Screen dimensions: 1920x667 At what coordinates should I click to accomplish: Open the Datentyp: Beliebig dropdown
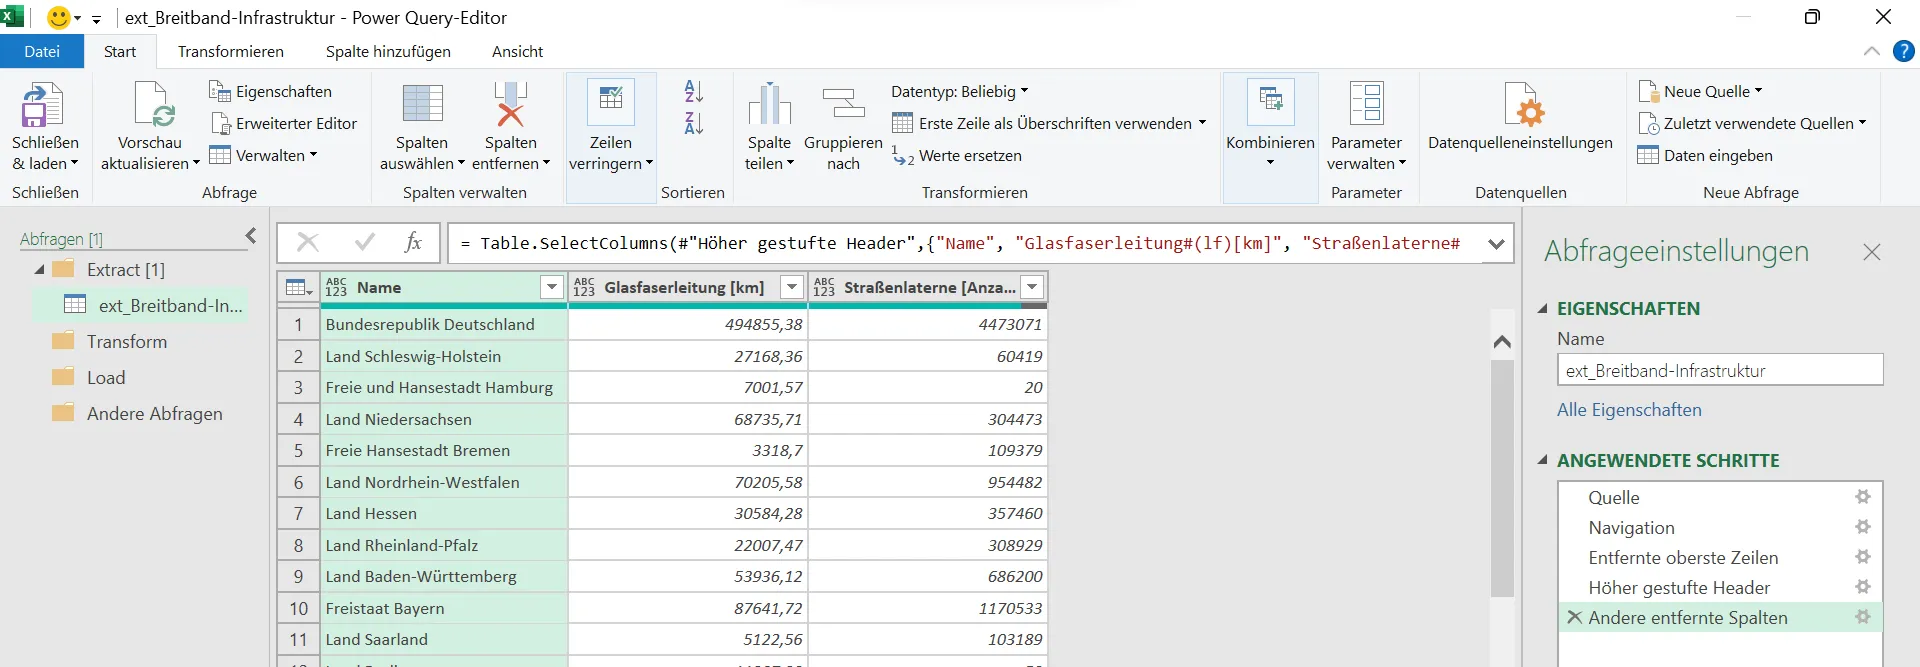point(959,91)
